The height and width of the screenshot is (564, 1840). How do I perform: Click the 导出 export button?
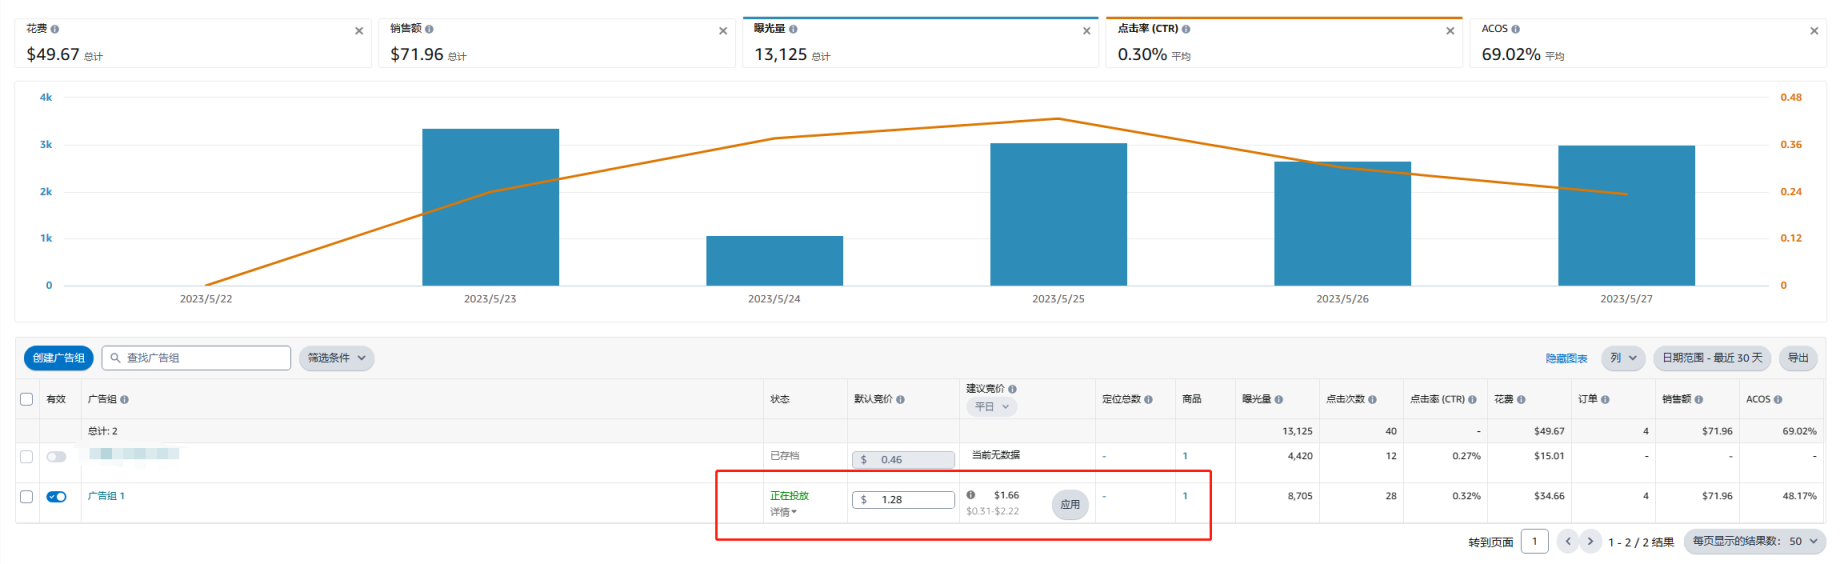tap(1798, 358)
